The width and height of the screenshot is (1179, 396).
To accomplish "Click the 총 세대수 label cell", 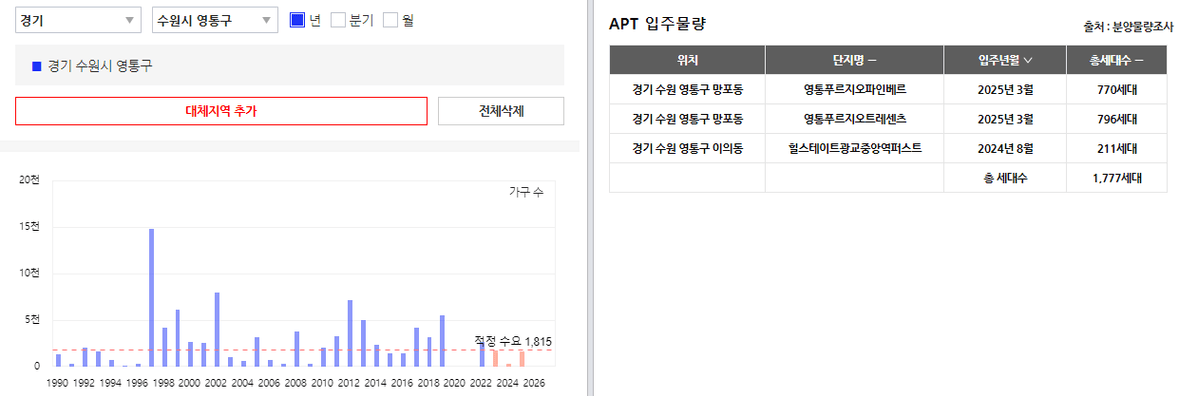I will (x=1005, y=178).
